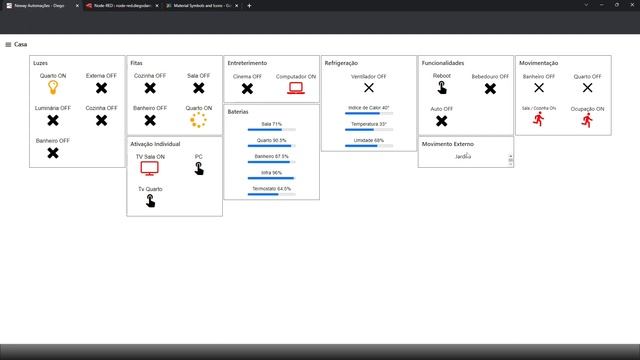The image size is (640, 360).
Task: Close the Node-RED browser tab
Action: [x=157, y=6]
